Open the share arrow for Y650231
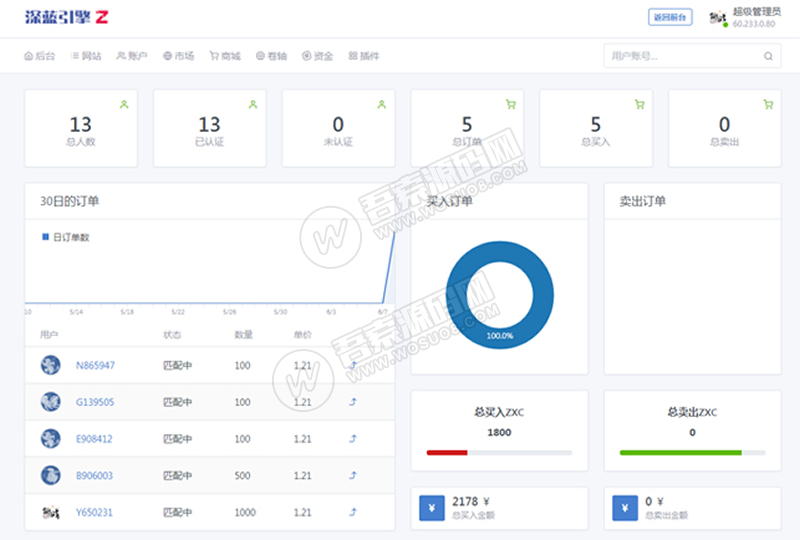The height and width of the screenshot is (540, 800). pos(353,512)
